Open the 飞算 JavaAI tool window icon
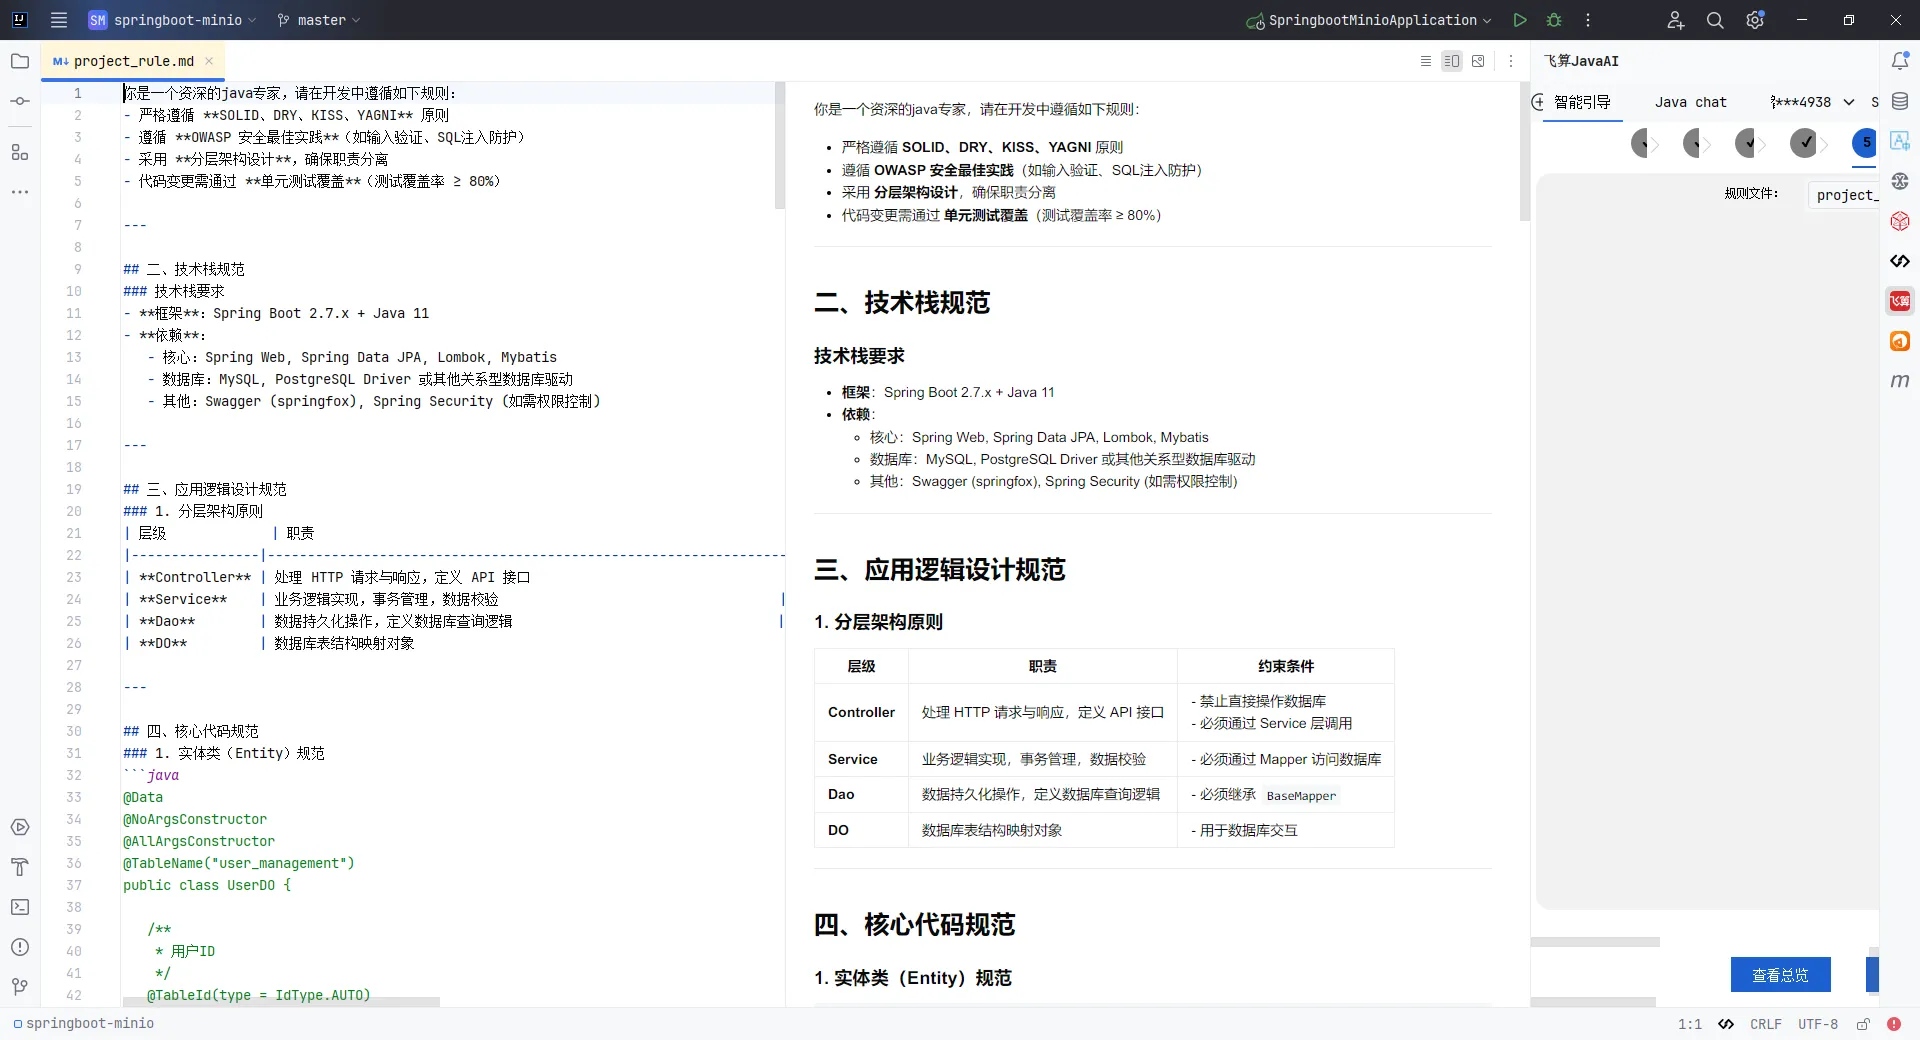Screen dimensions: 1920x1040 click(1900, 301)
